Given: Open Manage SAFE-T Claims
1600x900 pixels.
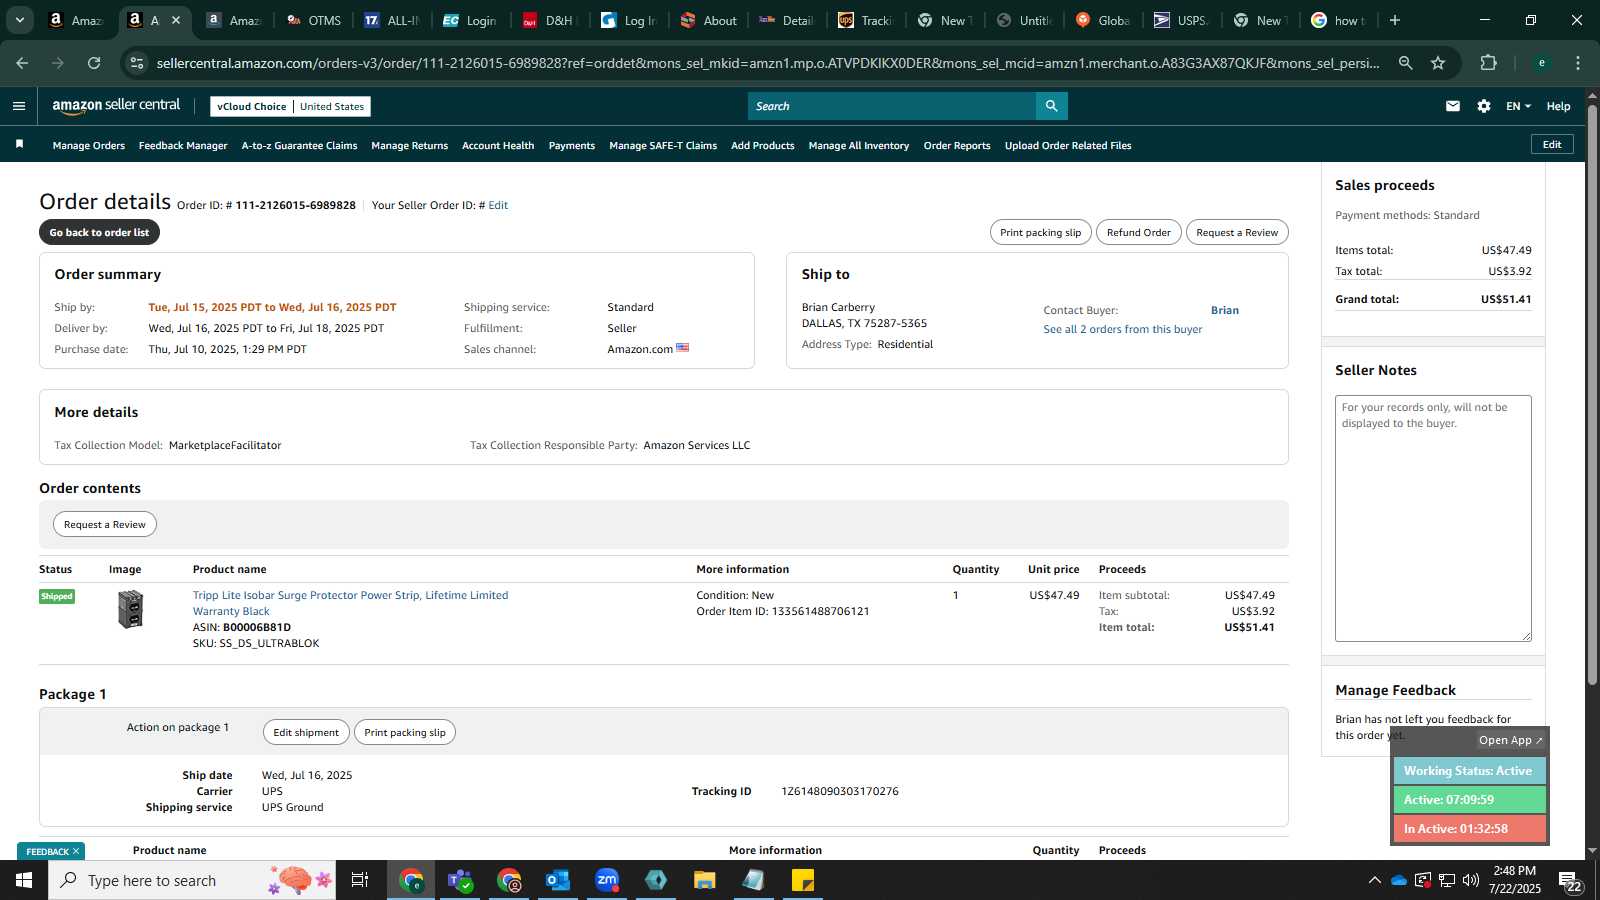Looking at the screenshot, I should pos(663,145).
